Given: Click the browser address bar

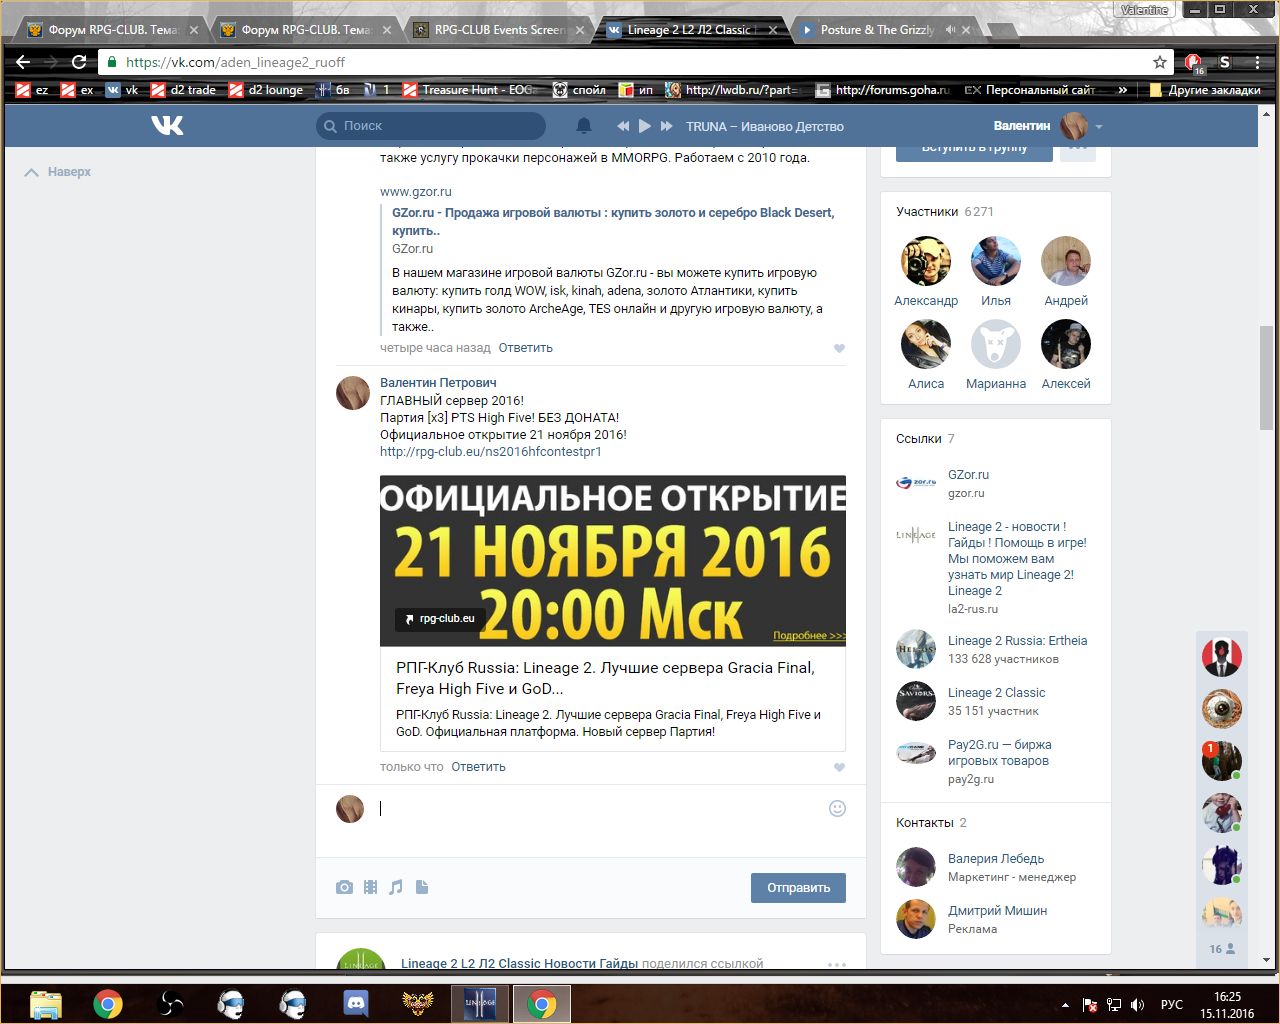Looking at the screenshot, I should 635,62.
